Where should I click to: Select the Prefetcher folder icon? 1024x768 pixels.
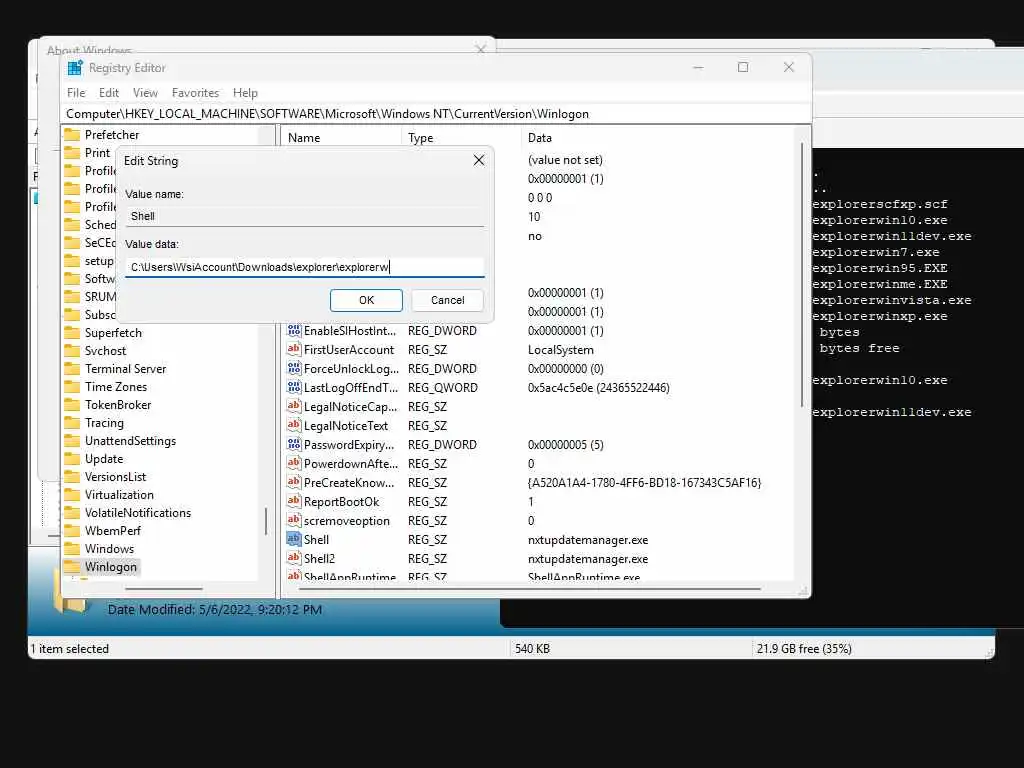(x=72, y=135)
